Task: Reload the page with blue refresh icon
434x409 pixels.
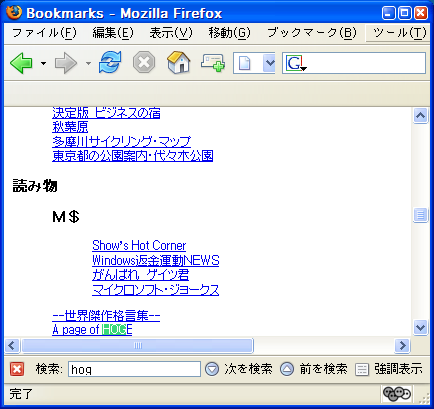Action: click(110, 62)
